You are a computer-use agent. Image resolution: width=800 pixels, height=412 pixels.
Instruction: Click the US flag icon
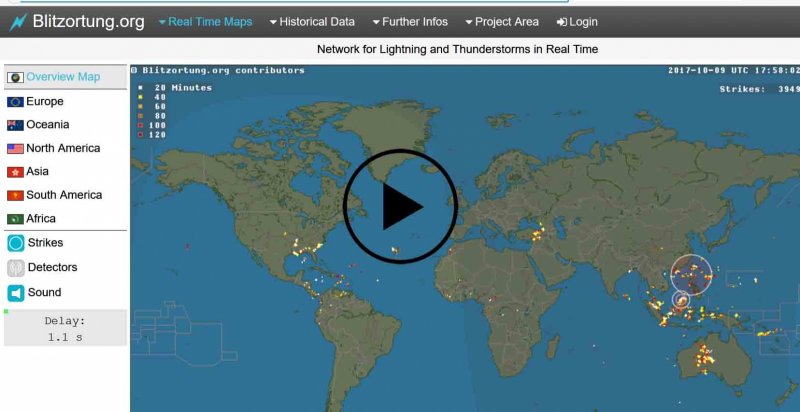pyautogui.click(x=15, y=149)
